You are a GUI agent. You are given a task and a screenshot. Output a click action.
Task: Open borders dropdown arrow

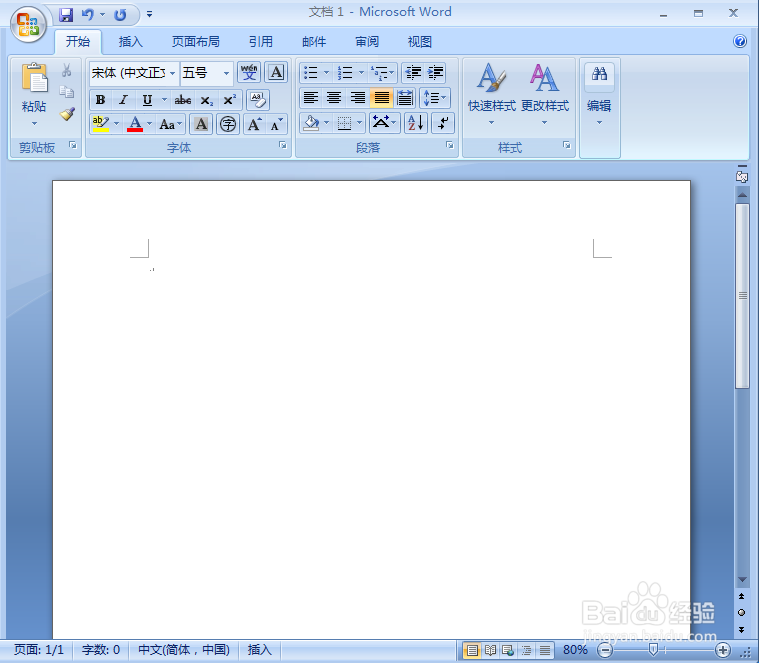coord(359,123)
